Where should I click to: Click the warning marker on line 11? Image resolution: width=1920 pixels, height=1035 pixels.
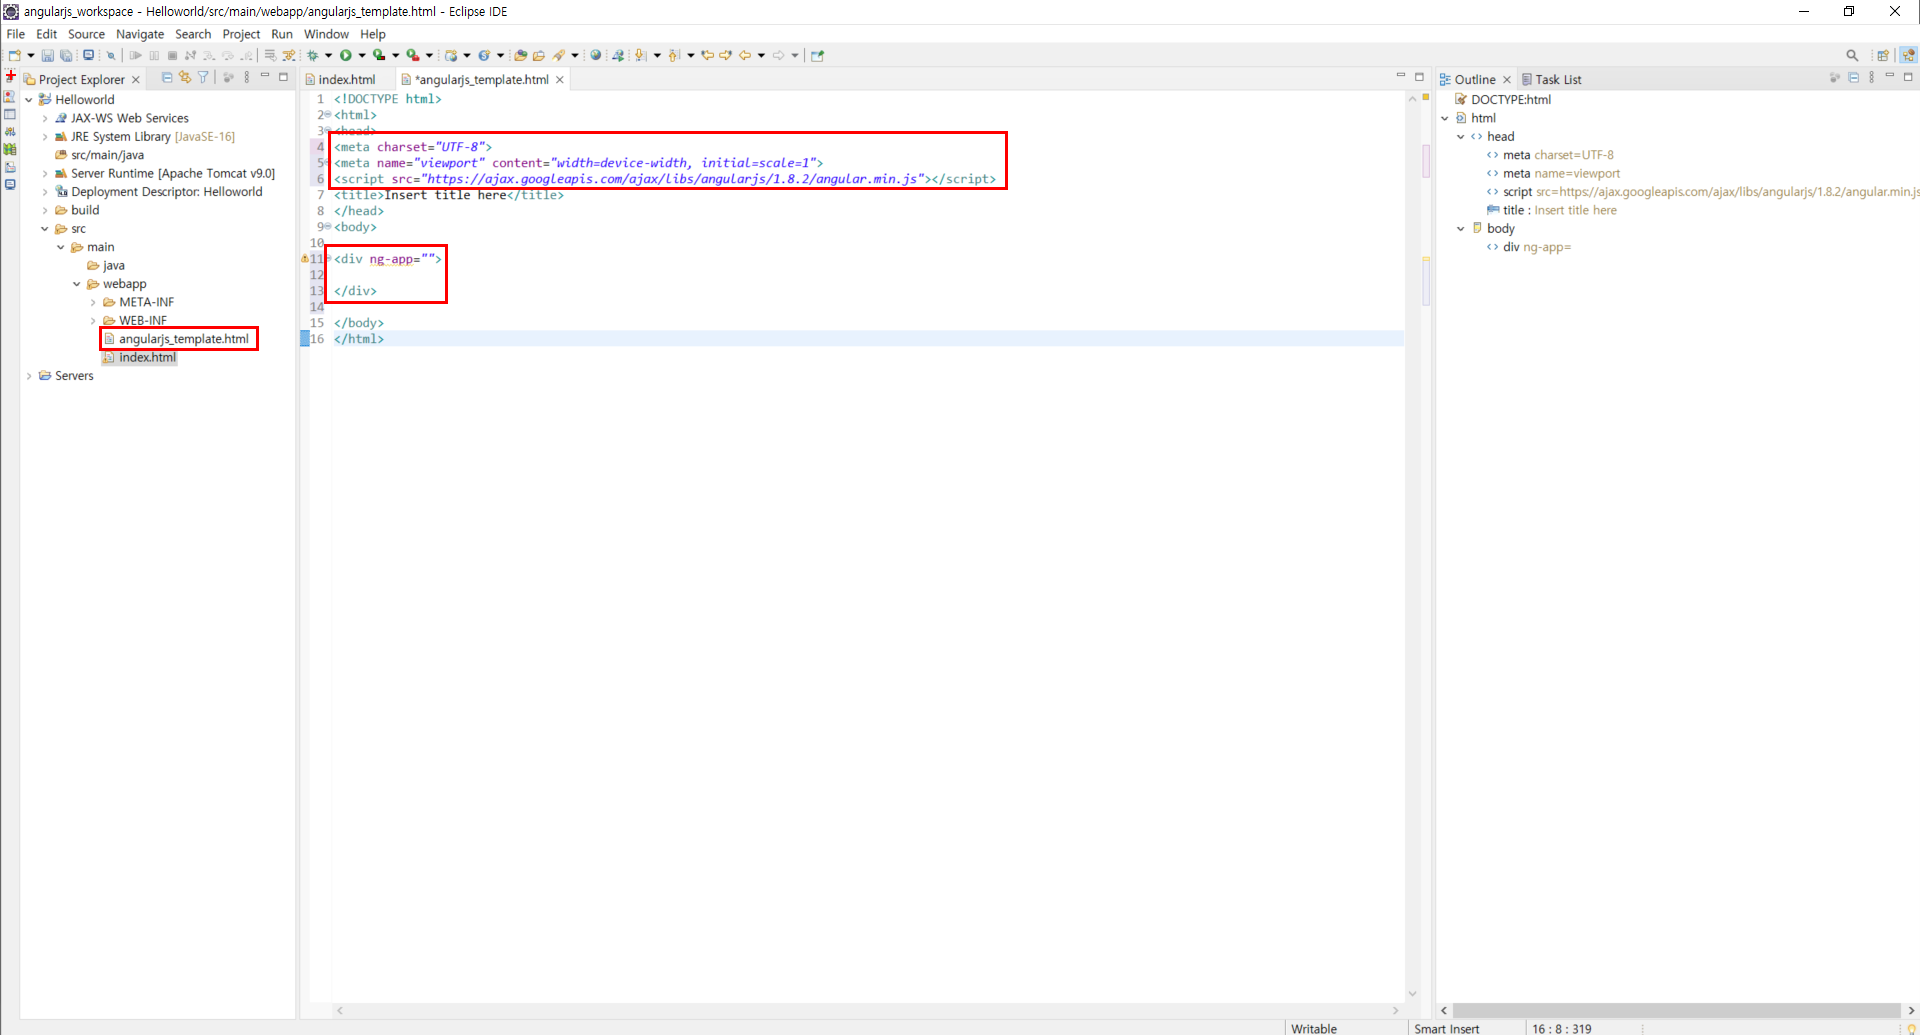[305, 259]
